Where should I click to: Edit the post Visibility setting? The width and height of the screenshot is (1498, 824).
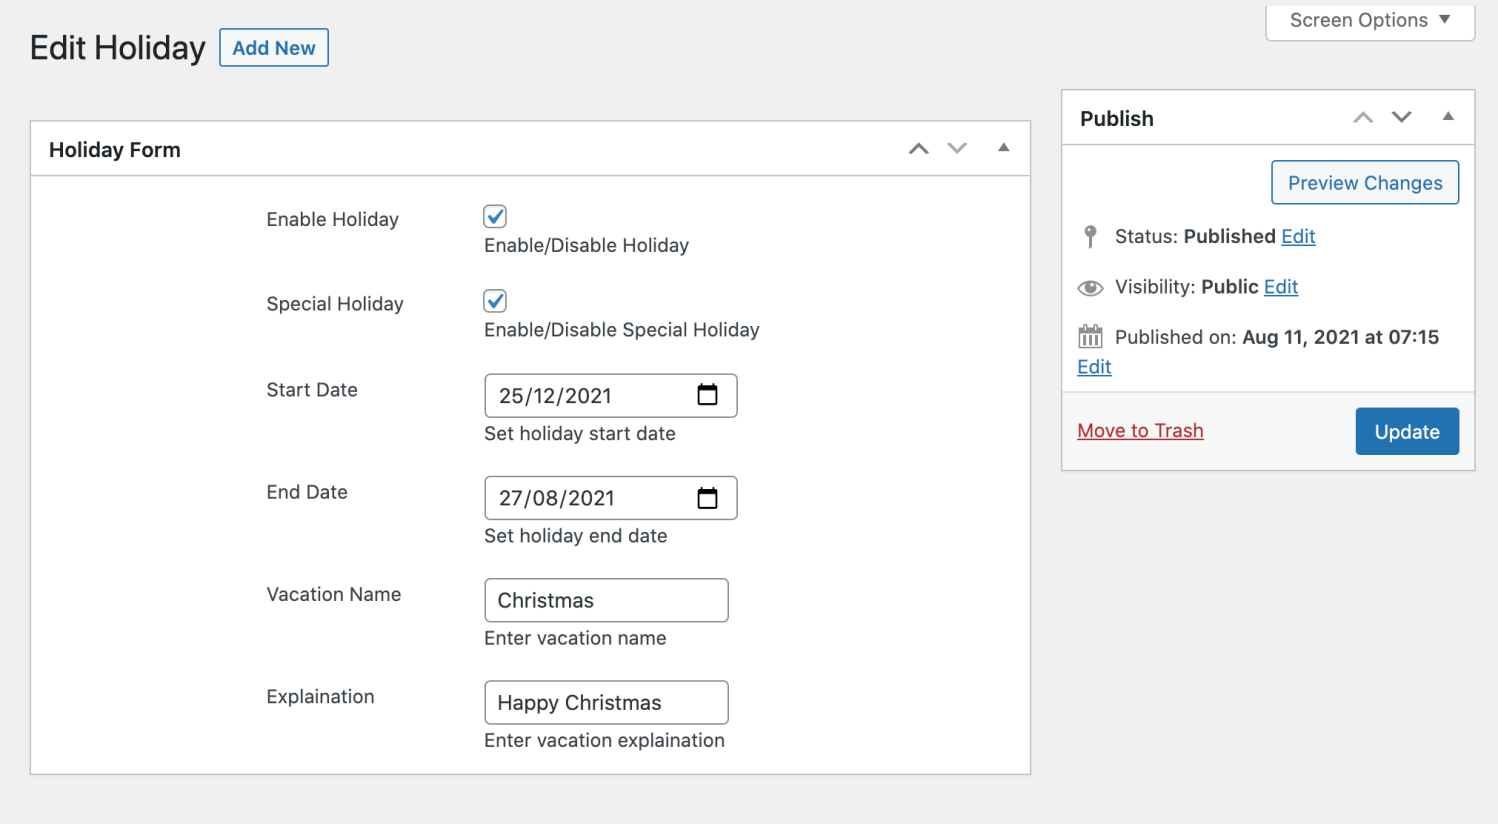[x=1281, y=287]
